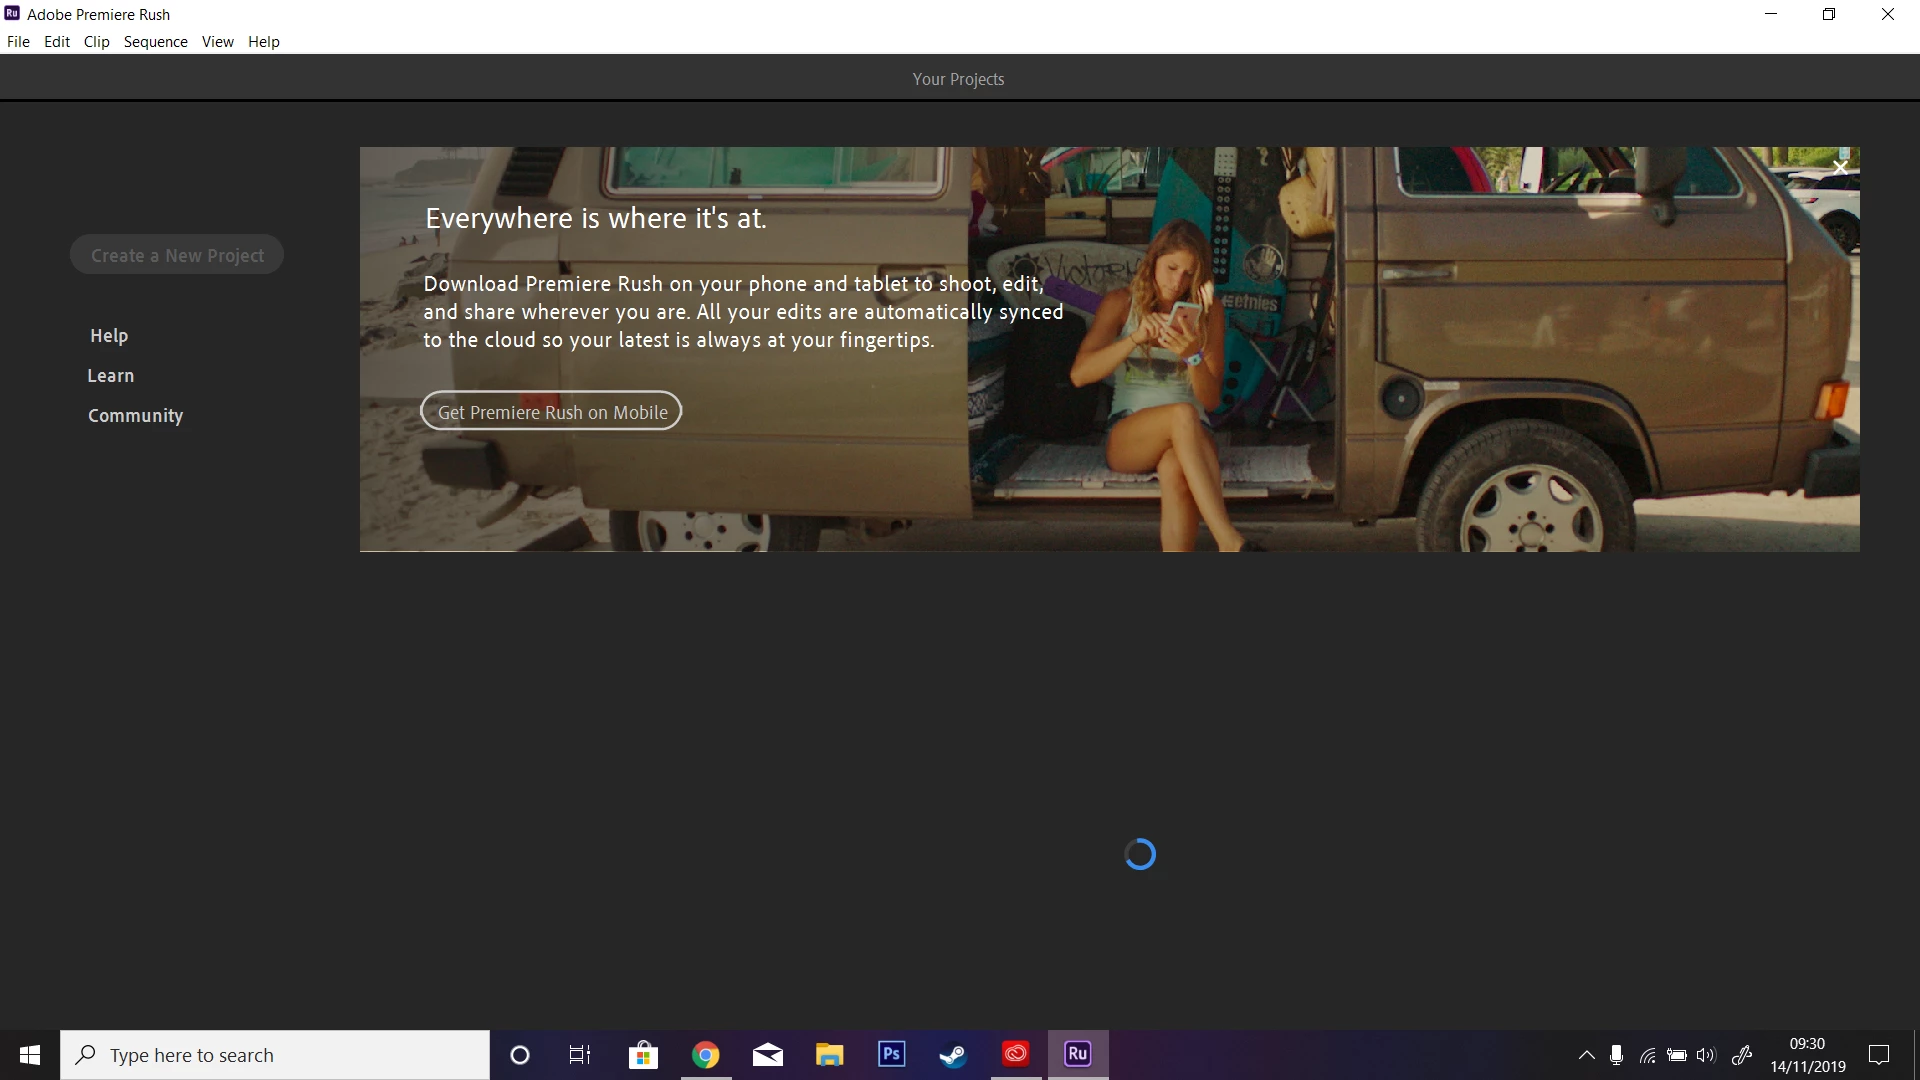Viewport: 1920px width, 1080px height.
Task: Click the Premiere Rush taskbar icon
Action: click(1077, 1054)
